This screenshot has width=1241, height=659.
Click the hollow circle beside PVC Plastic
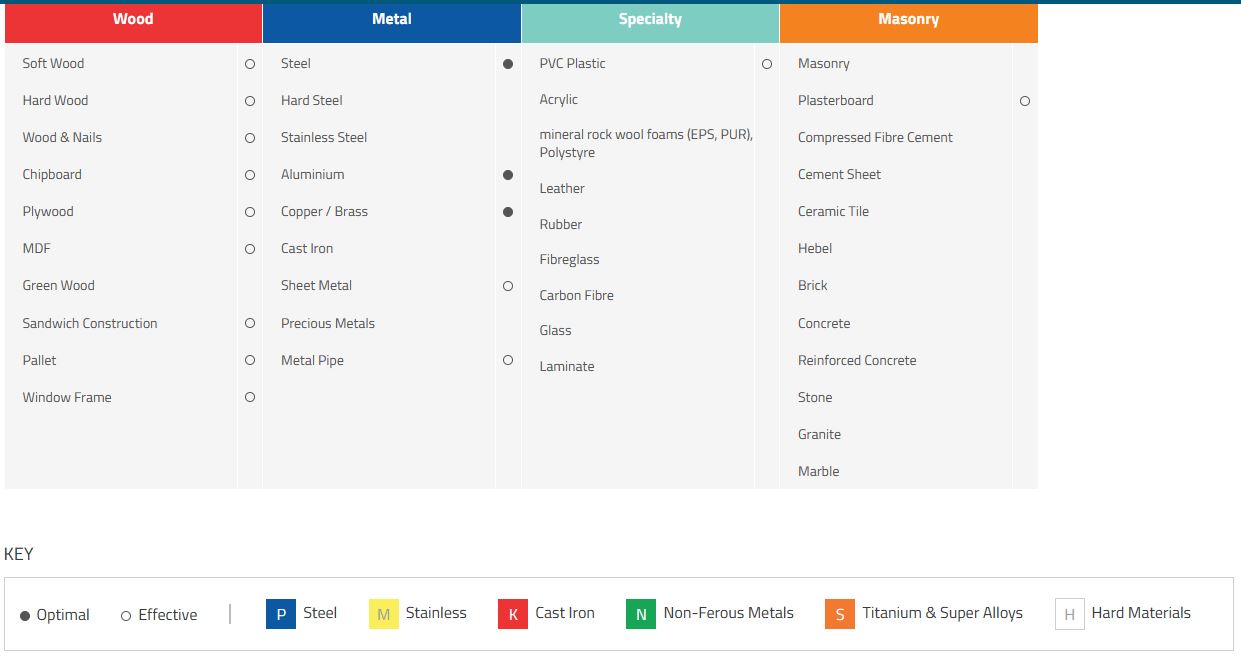coord(767,64)
